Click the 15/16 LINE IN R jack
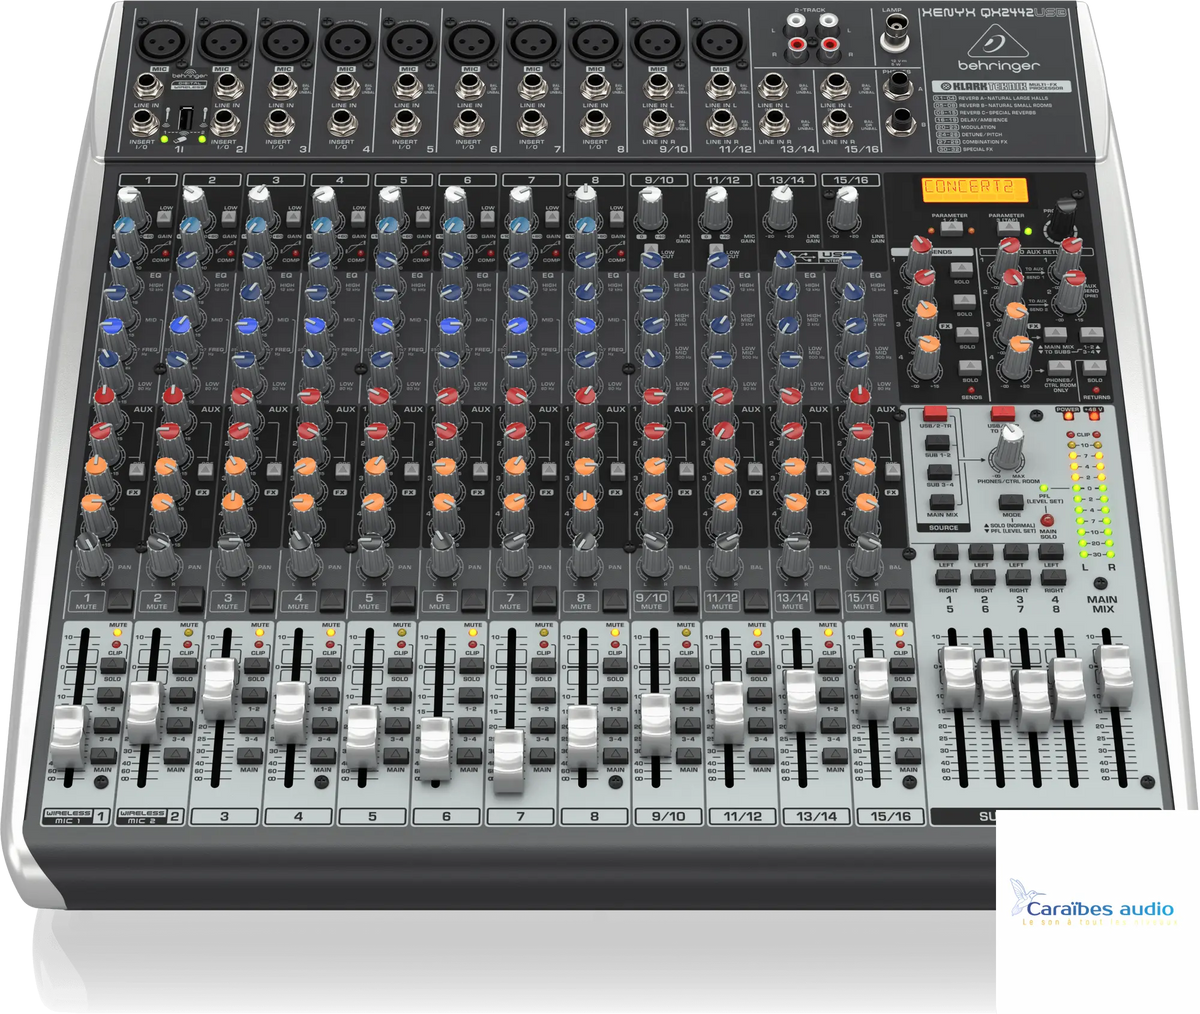The width and height of the screenshot is (1200, 1014). [x=836, y=123]
